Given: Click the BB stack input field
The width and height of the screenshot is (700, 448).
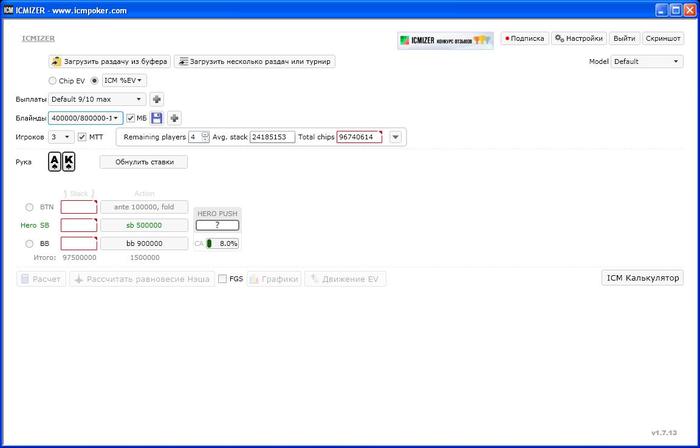Looking at the screenshot, I should pos(79,244).
